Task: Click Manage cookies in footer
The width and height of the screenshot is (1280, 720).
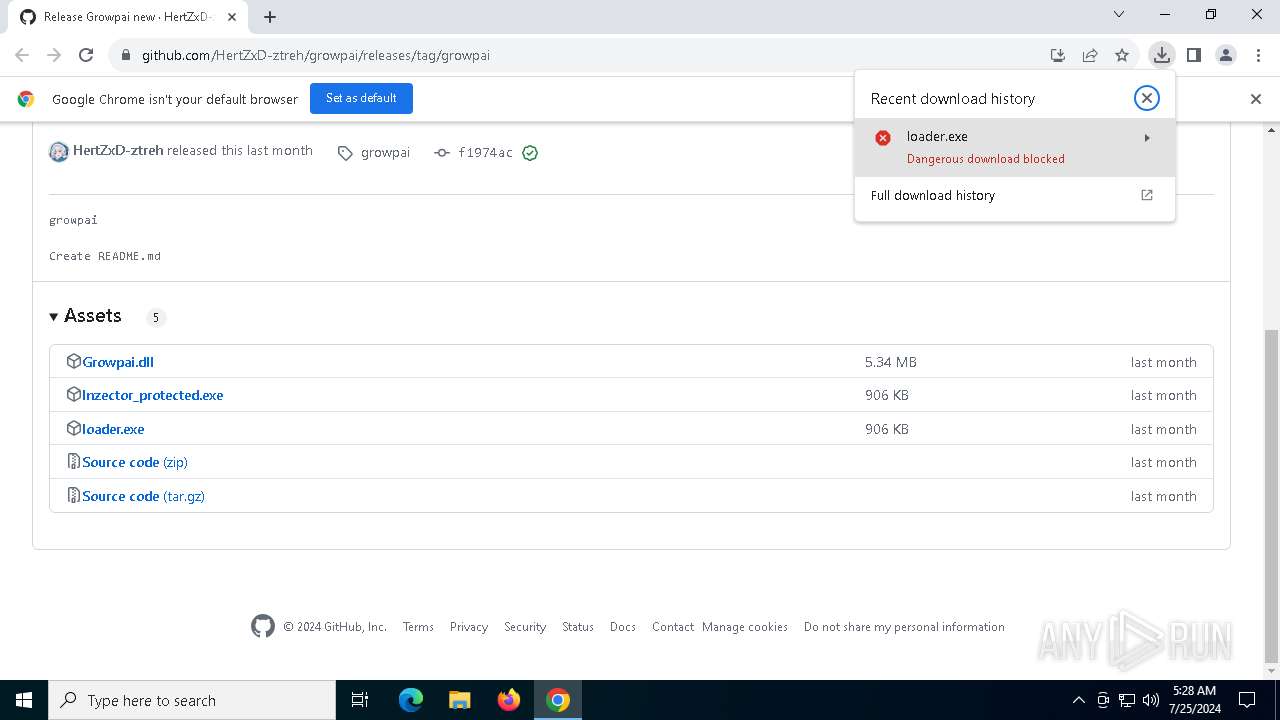Action: [x=745, y=627]
